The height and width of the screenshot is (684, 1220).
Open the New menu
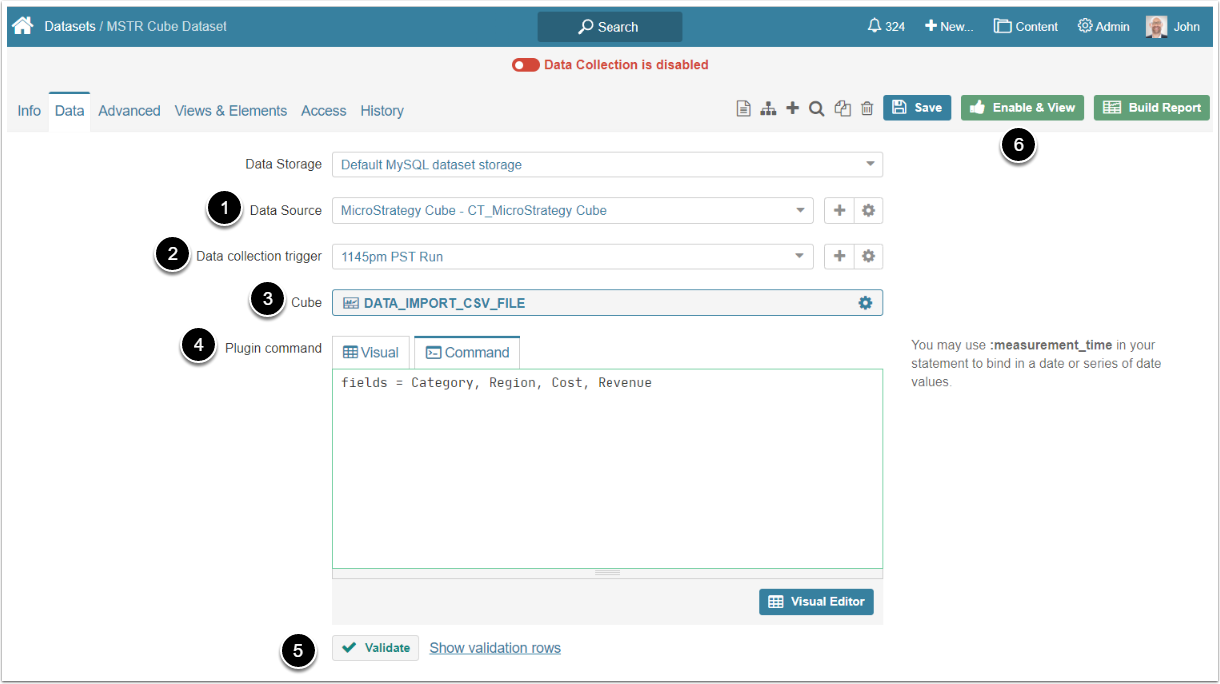(x=949, y=26)
